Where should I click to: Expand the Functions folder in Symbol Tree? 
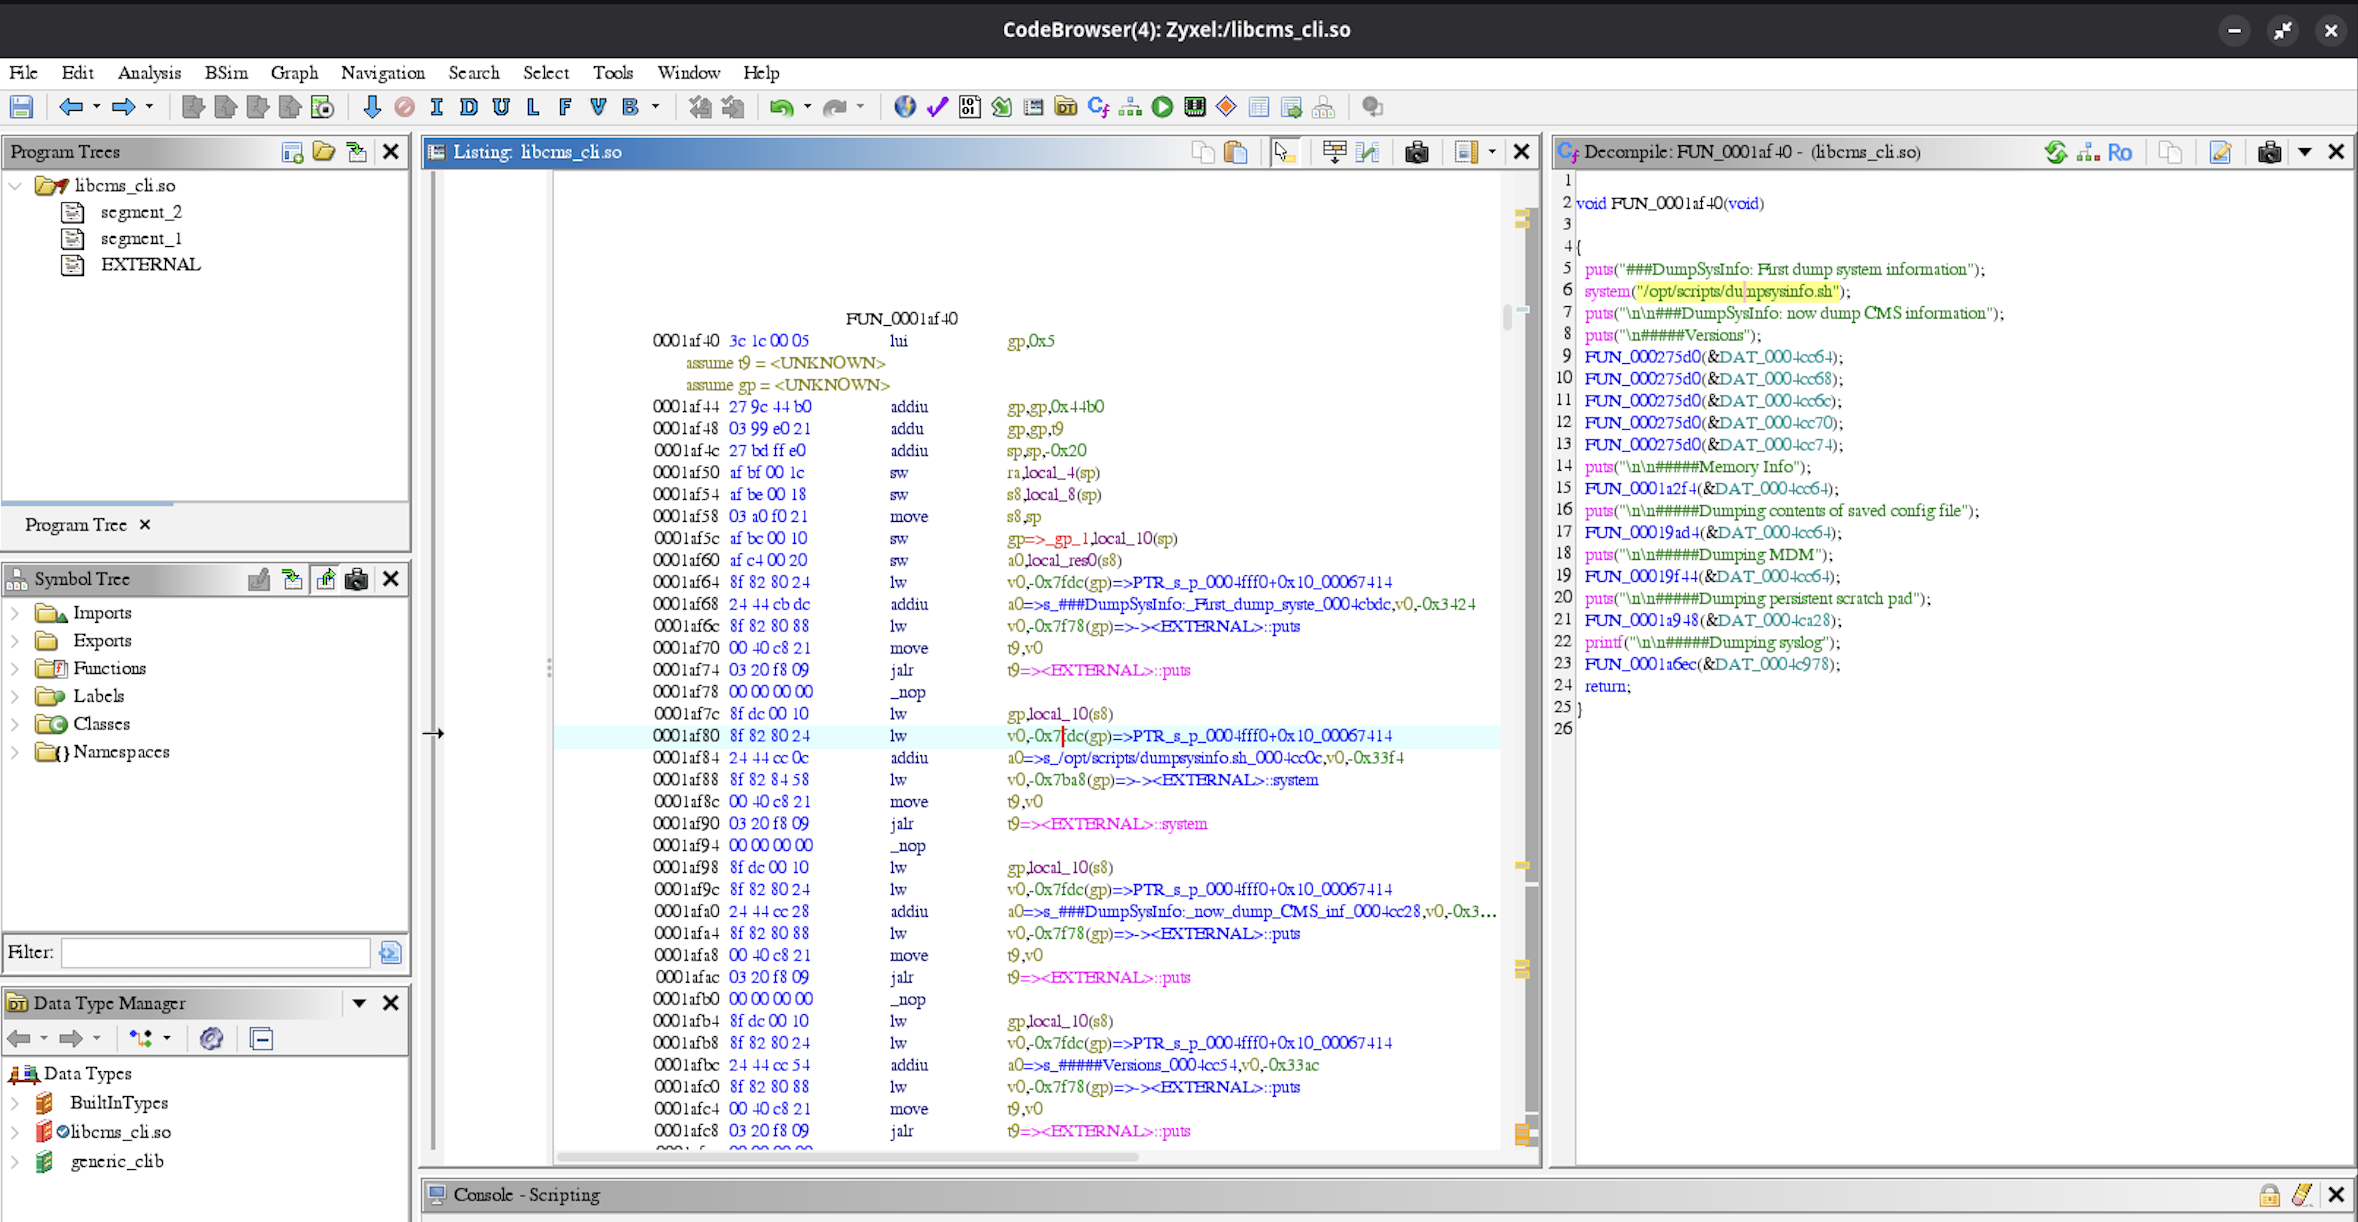coord(15,668)
